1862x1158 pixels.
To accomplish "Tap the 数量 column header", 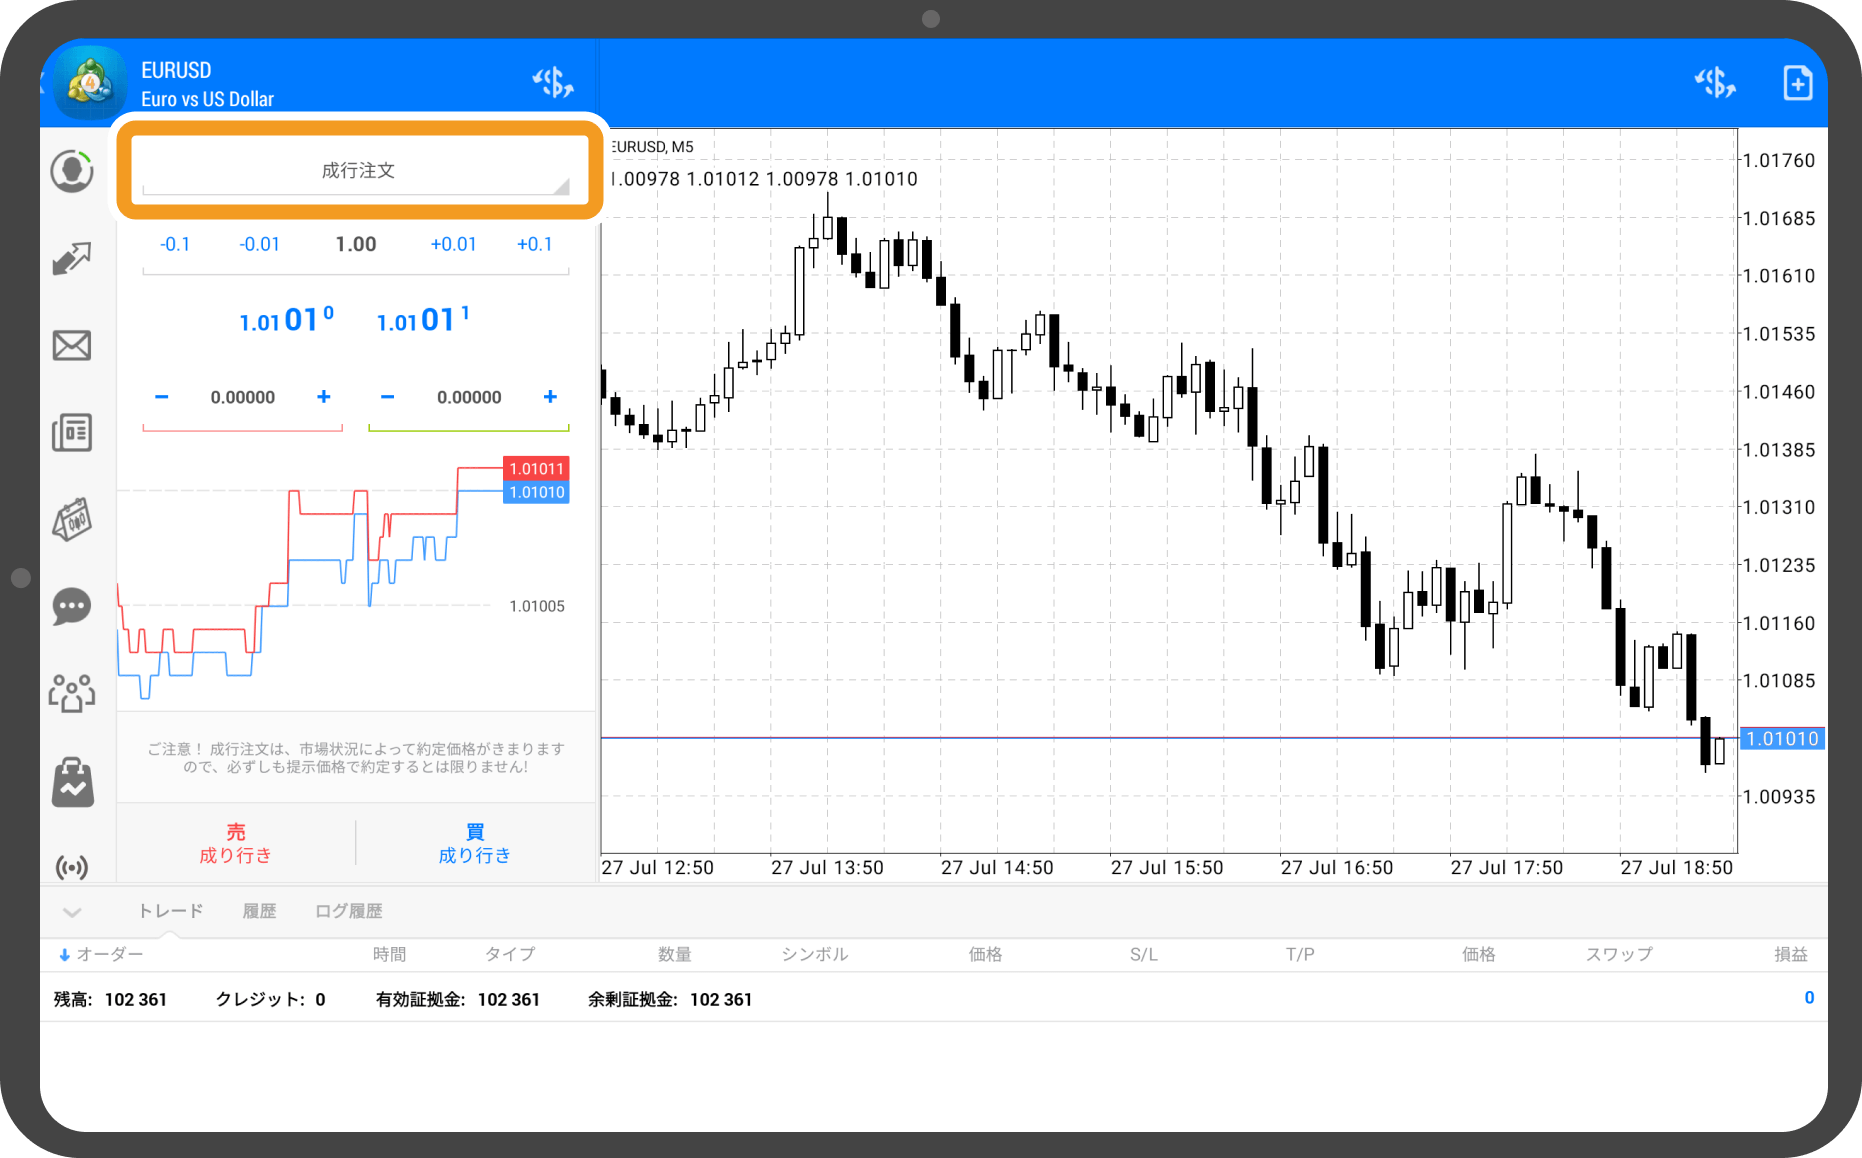I will click(675, 954).
